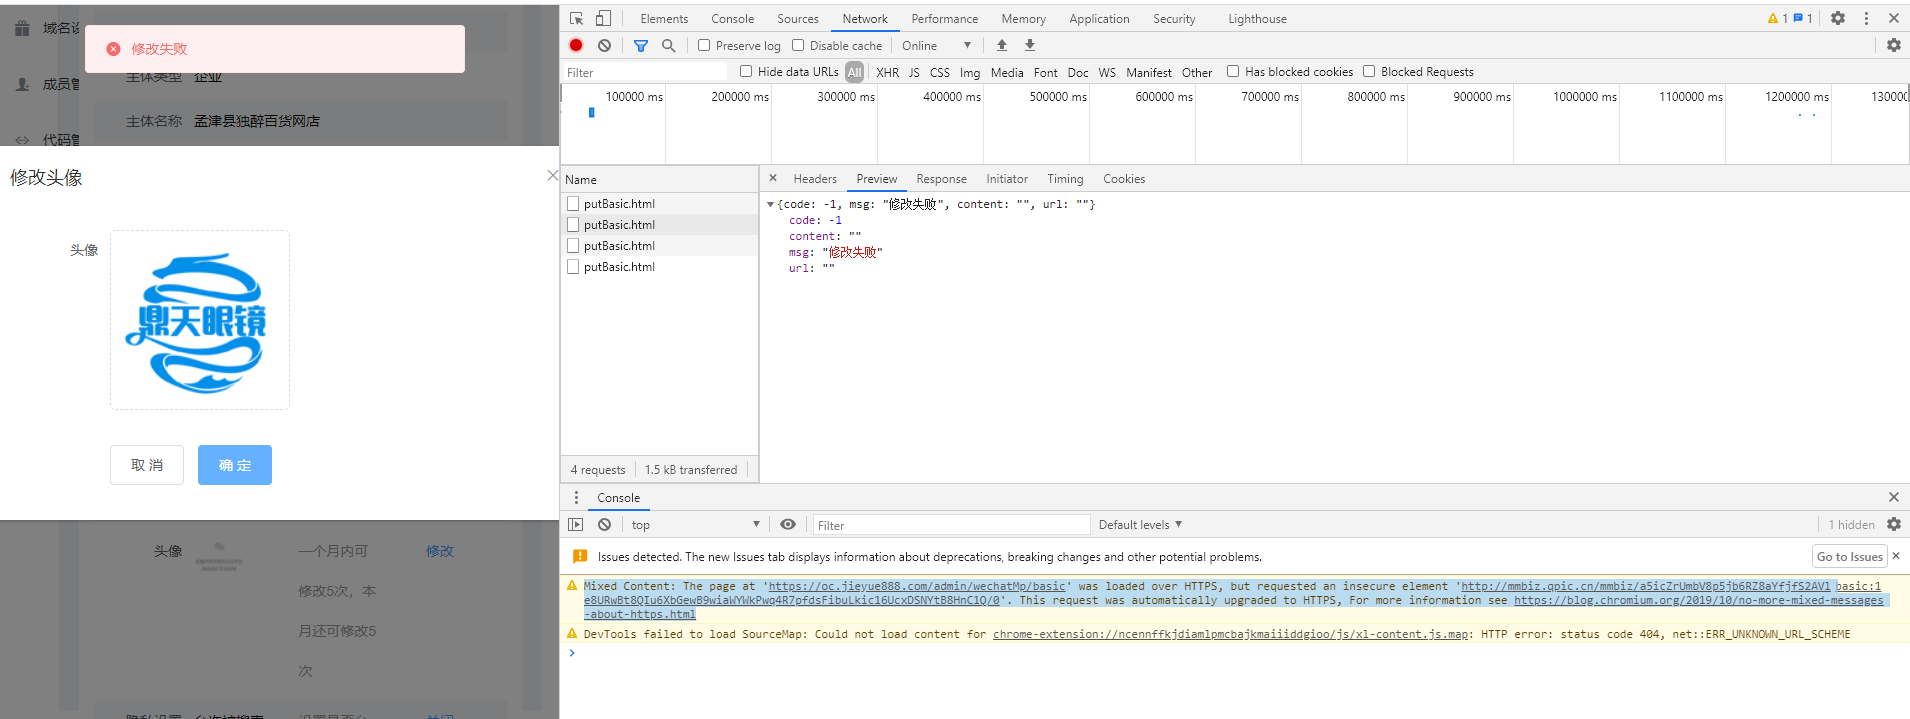Toggle Hide data URLs checkbox
The image size is (1910, 719).
pos(746,71)
